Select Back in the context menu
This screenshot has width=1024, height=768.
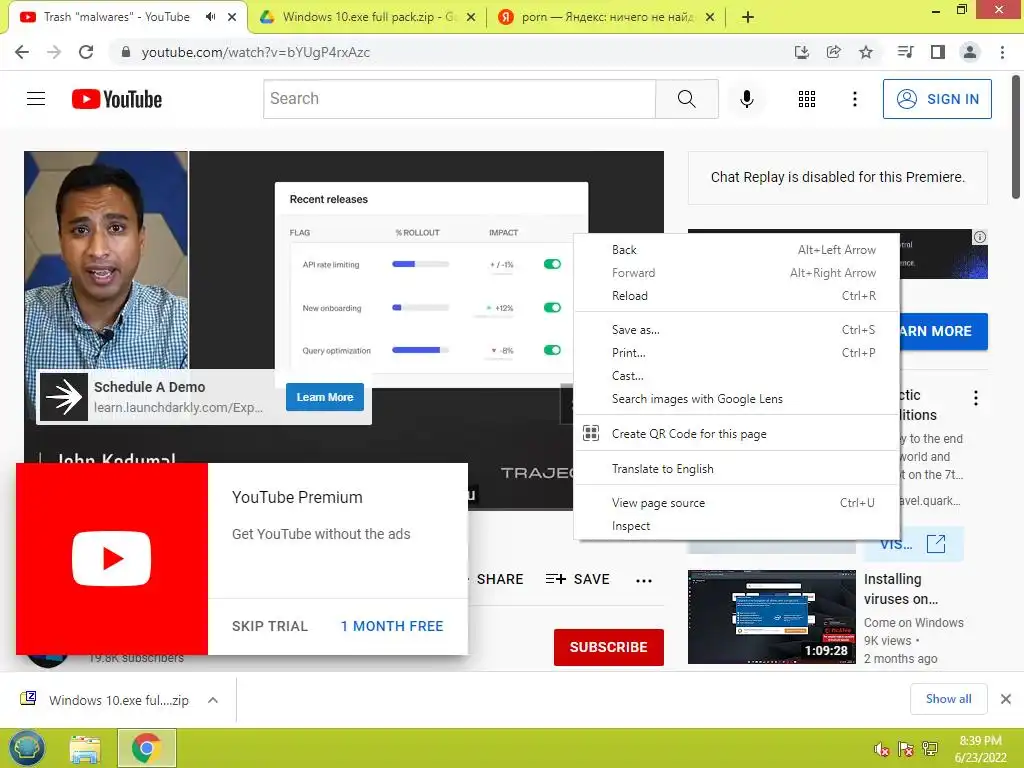(x=737, y=249)
